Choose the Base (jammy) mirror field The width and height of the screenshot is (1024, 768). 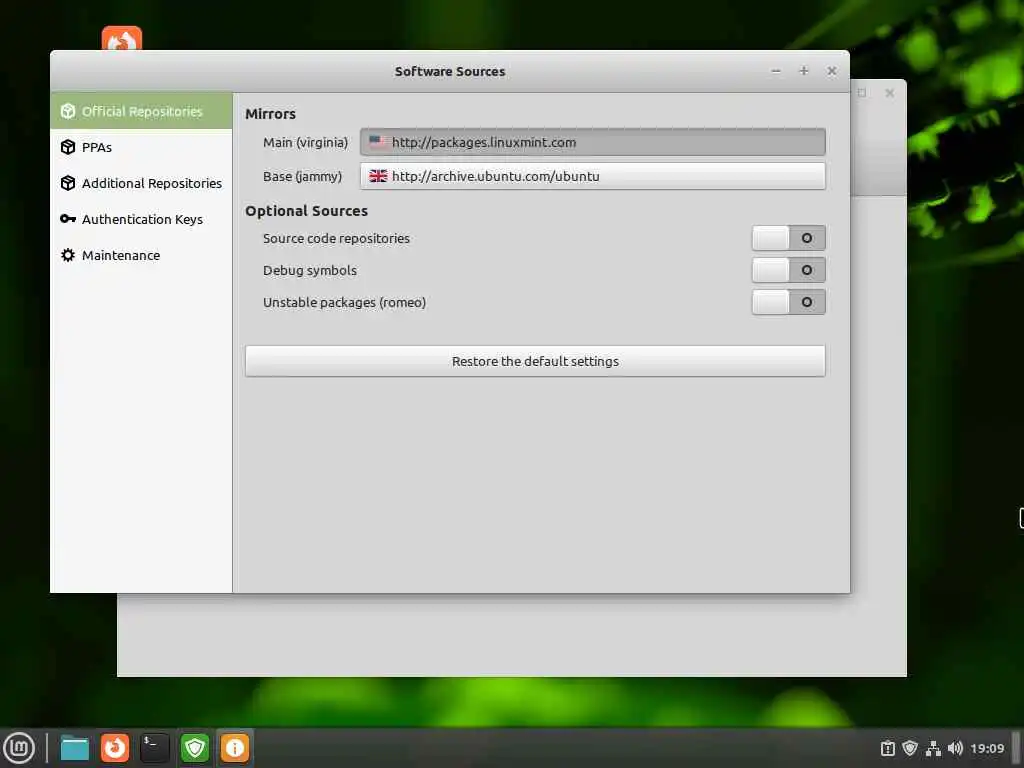pyautogui.click(x=592, y=176)
